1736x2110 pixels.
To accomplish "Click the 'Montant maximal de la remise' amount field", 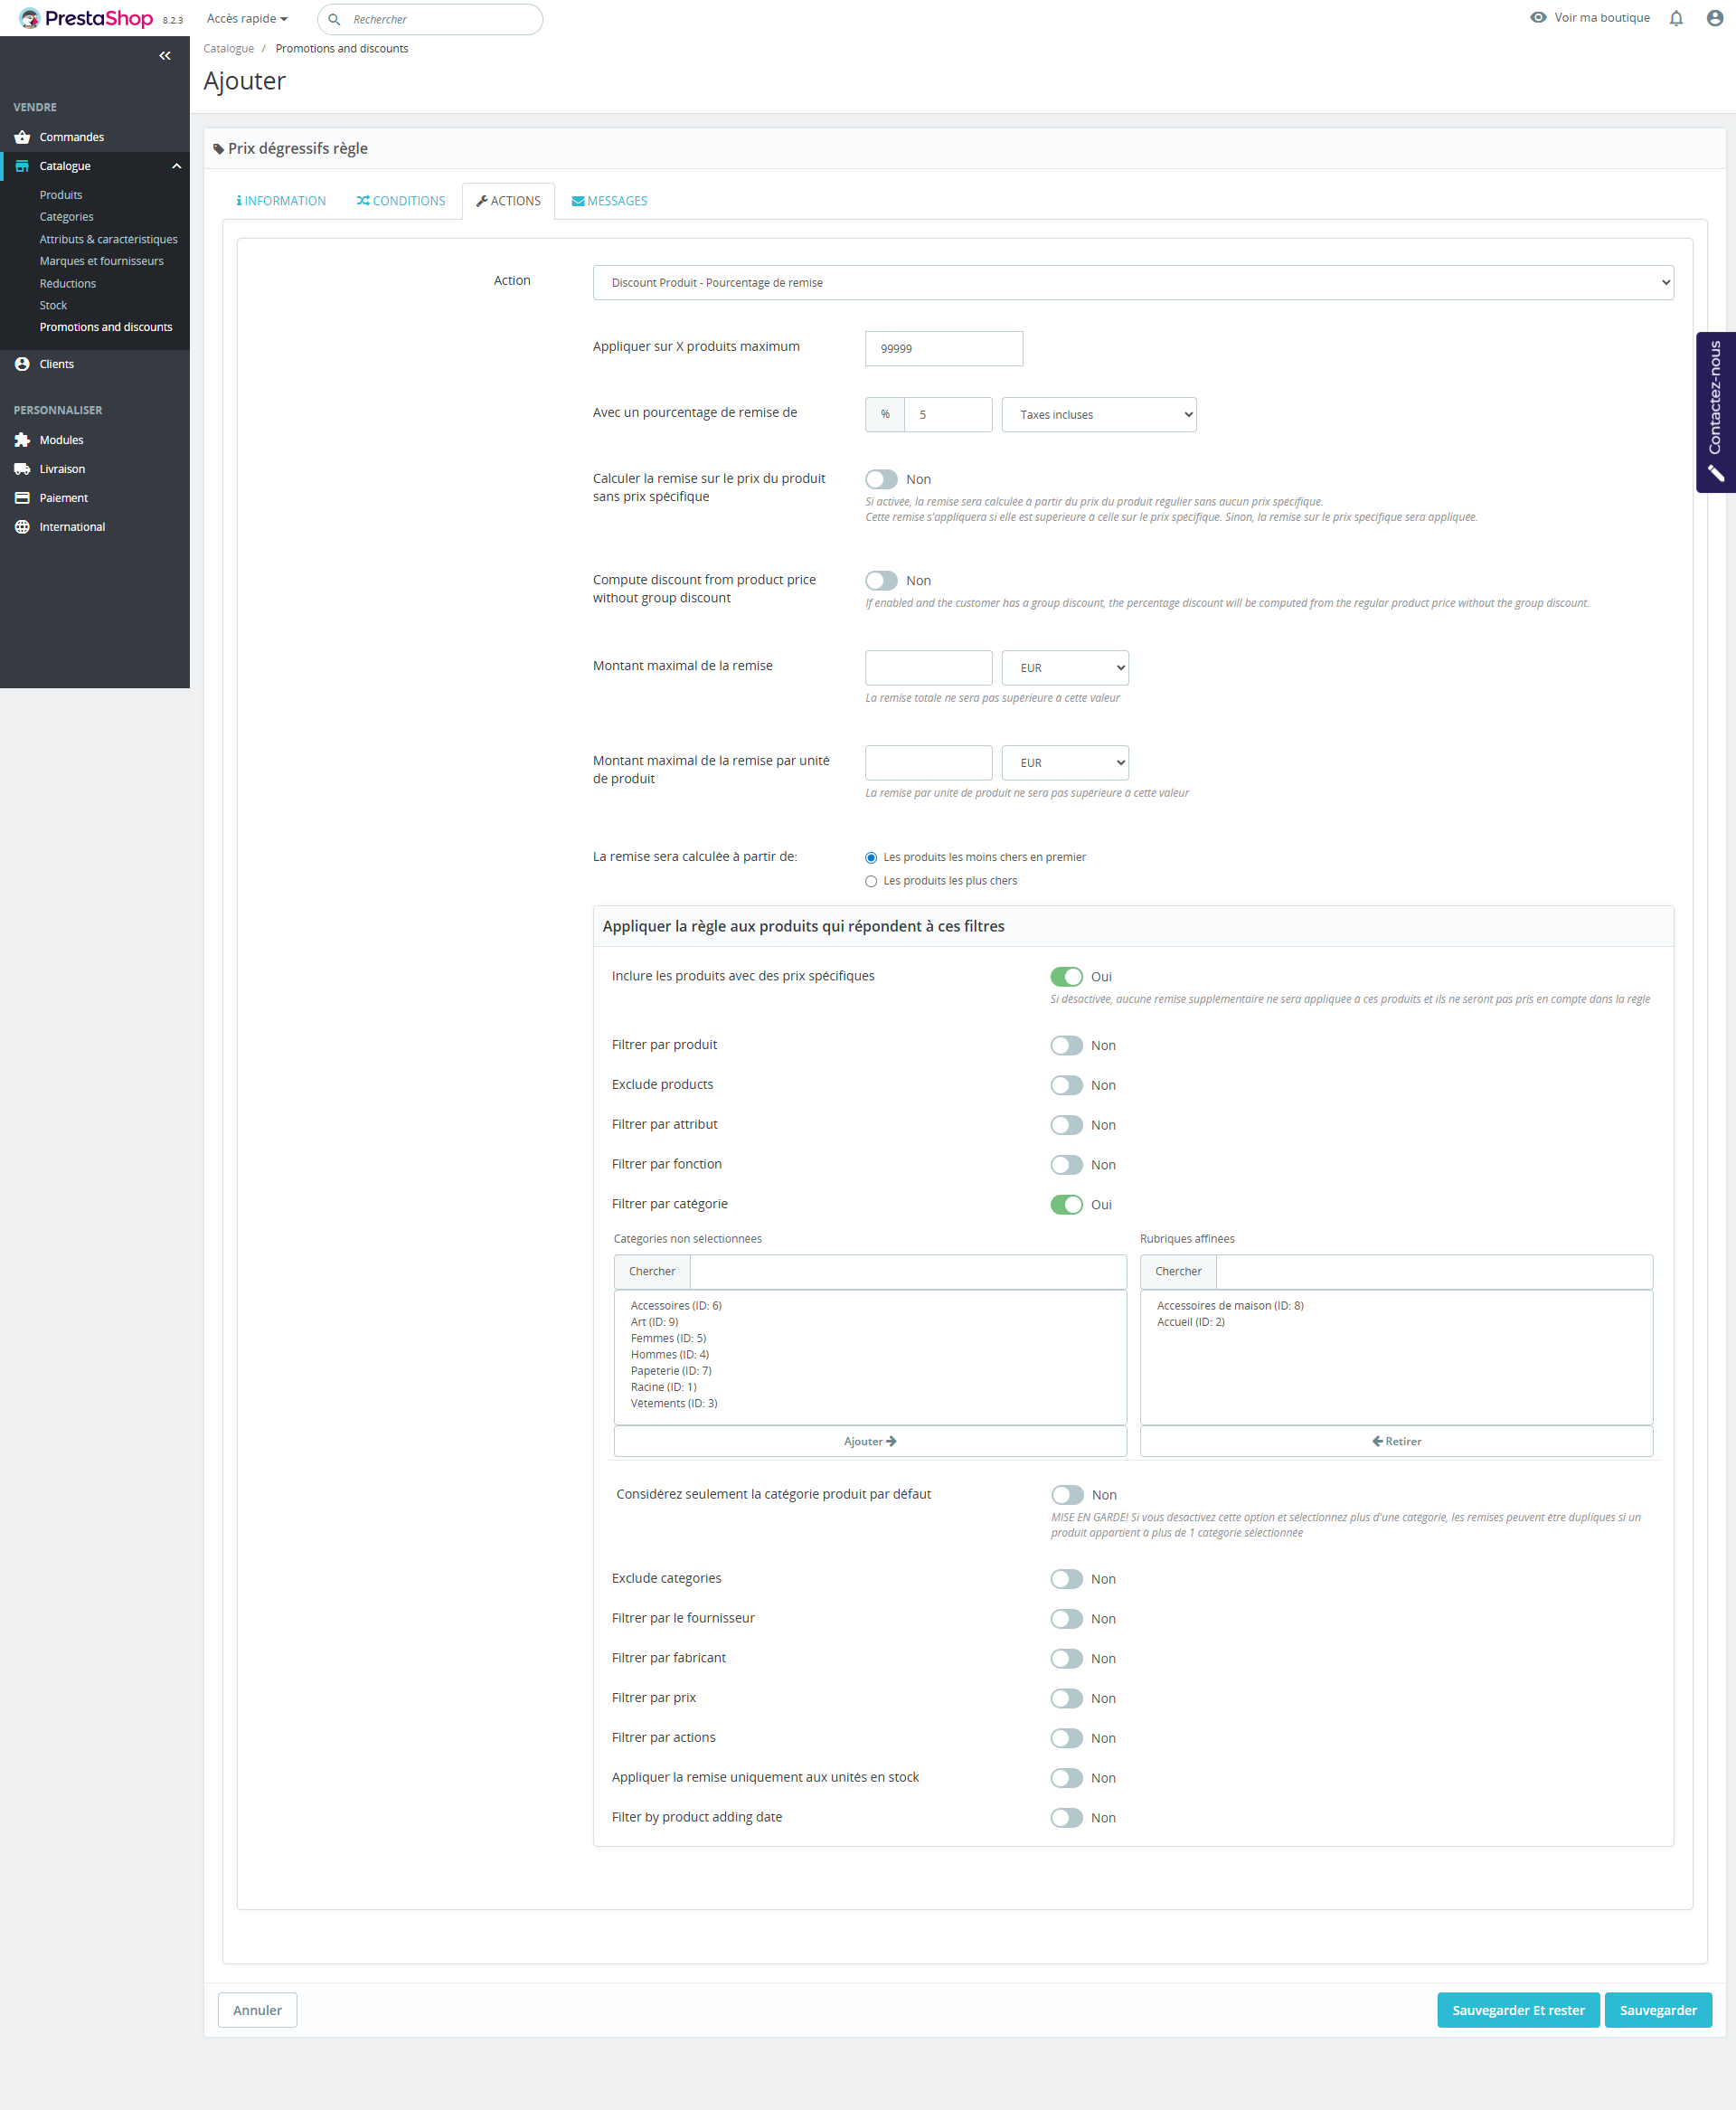I will point(928,667).
